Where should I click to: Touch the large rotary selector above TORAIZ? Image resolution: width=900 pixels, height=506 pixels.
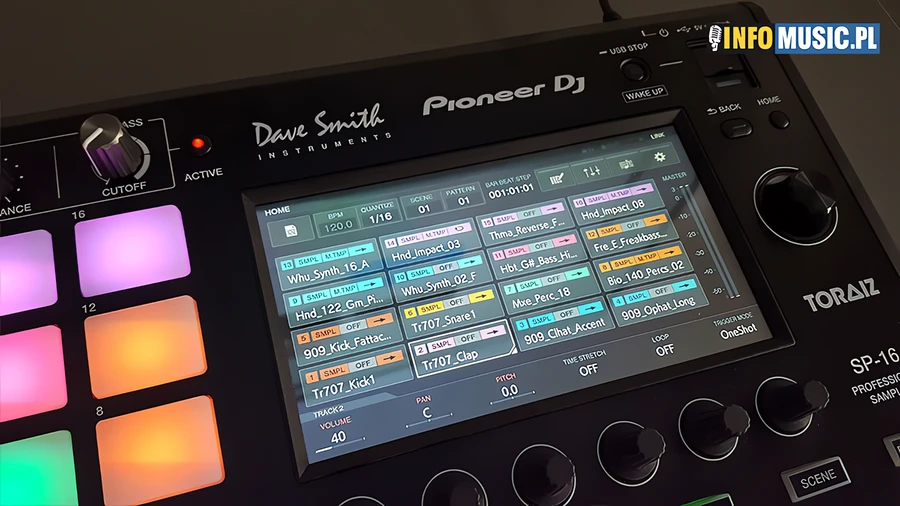click(x=795, y=204)
